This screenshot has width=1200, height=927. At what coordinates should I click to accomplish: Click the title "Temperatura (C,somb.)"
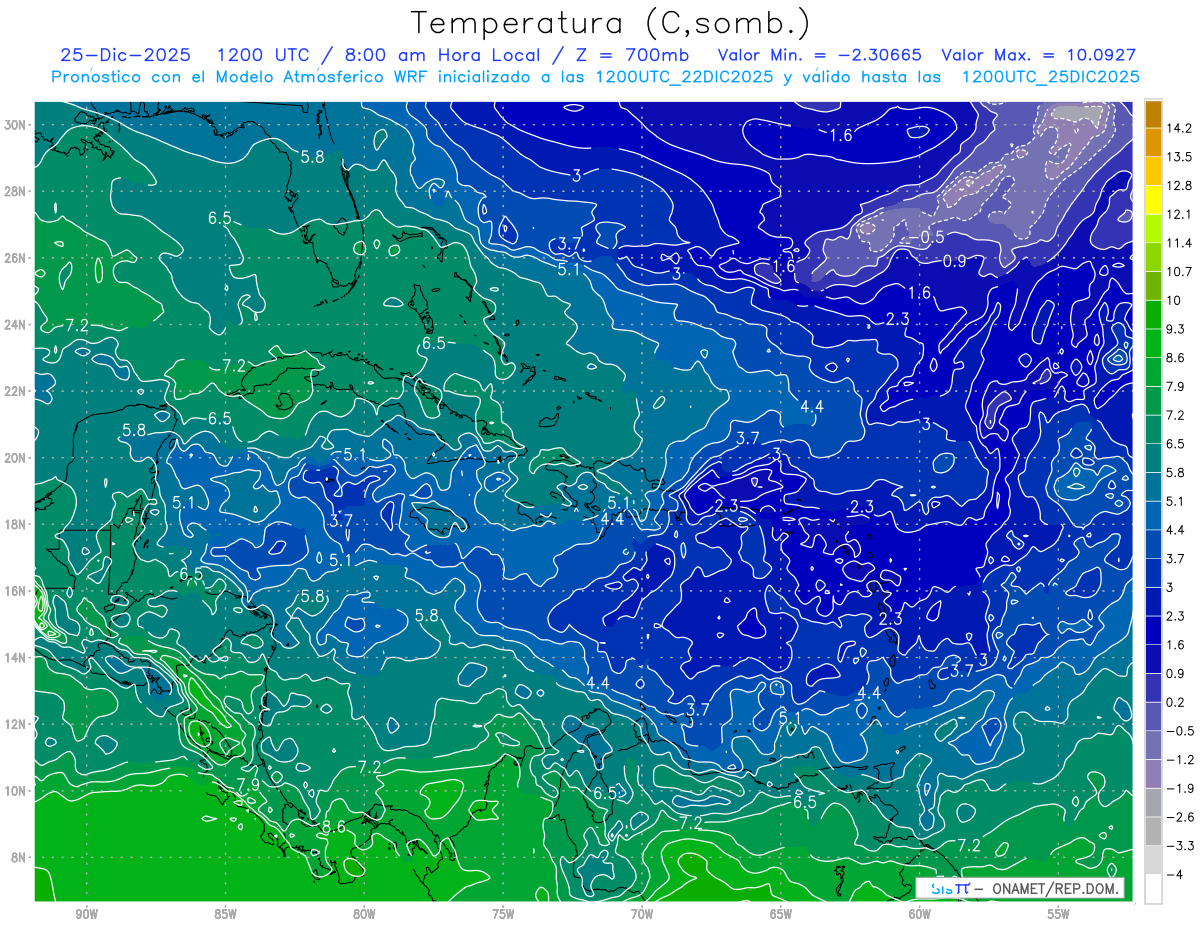click(x=611, y=24)
